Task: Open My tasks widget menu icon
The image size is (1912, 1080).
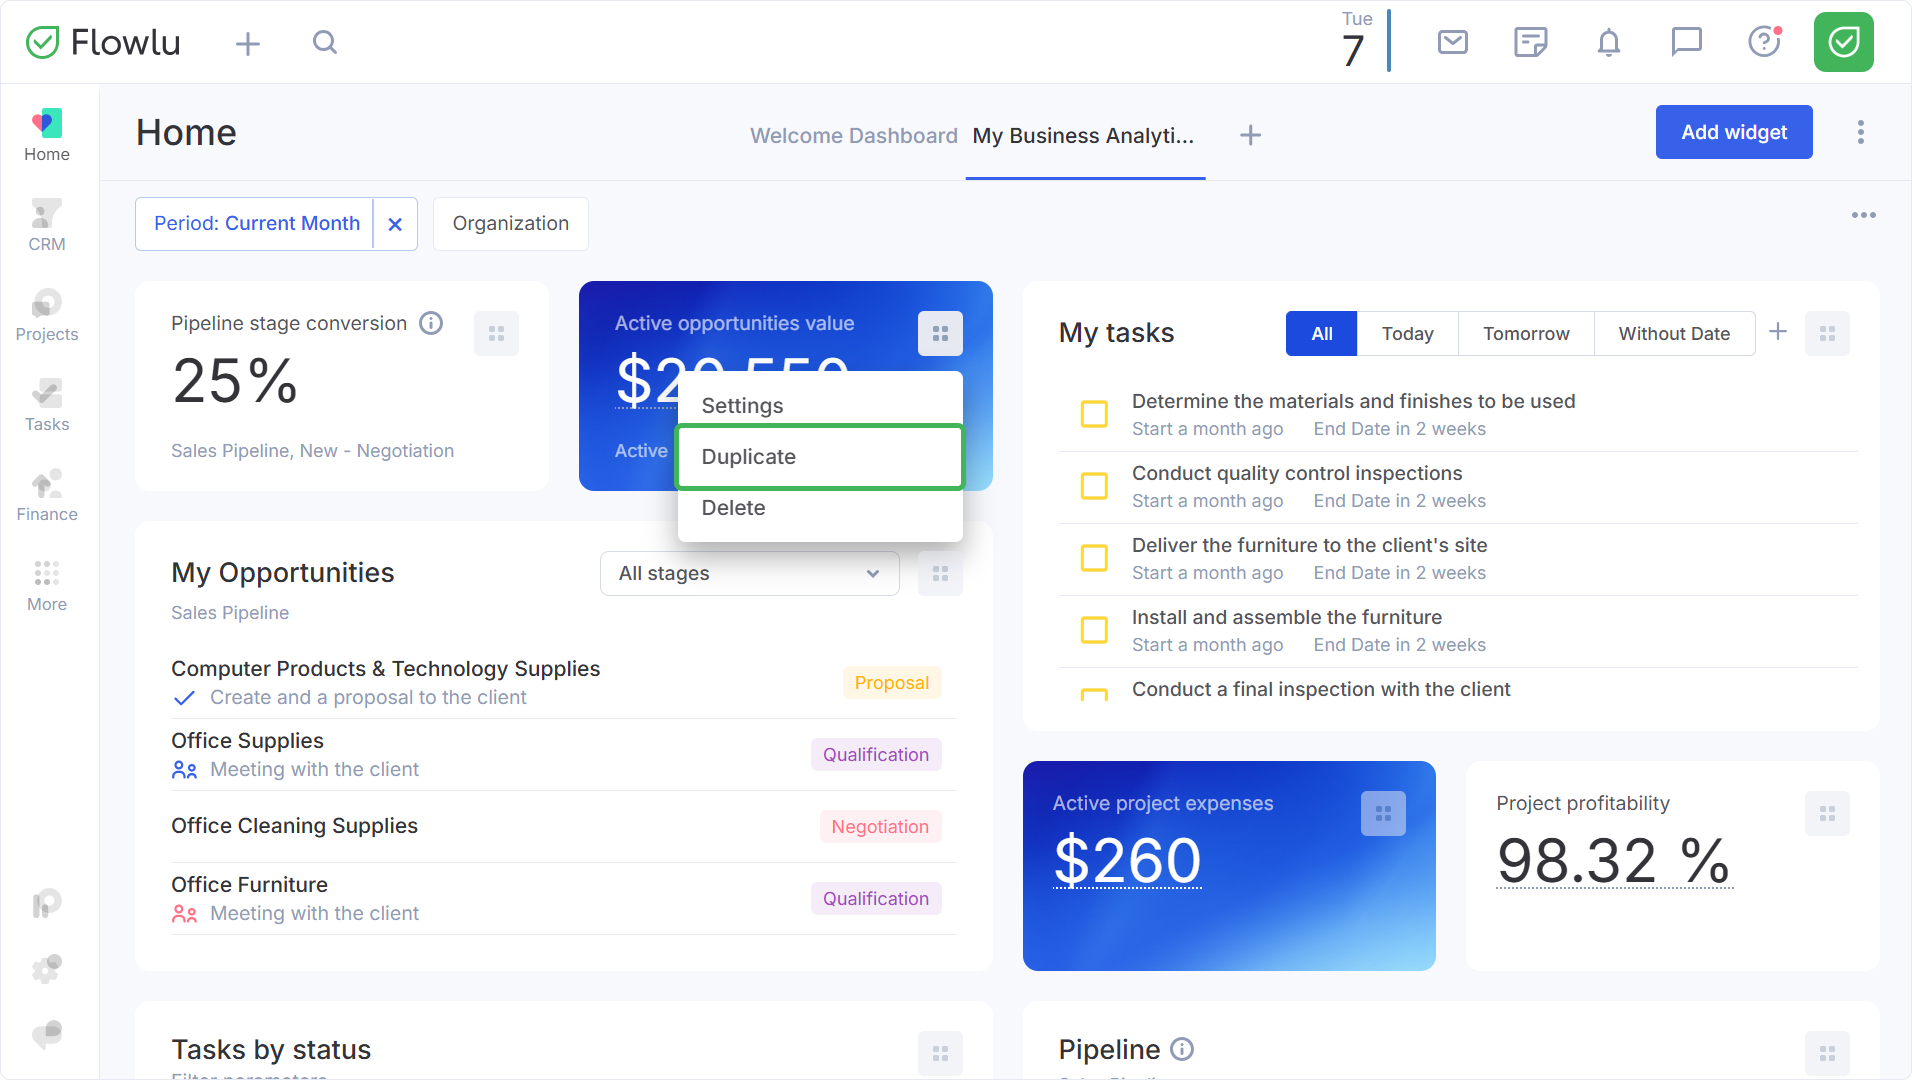Action: [x=1827, y=334]
